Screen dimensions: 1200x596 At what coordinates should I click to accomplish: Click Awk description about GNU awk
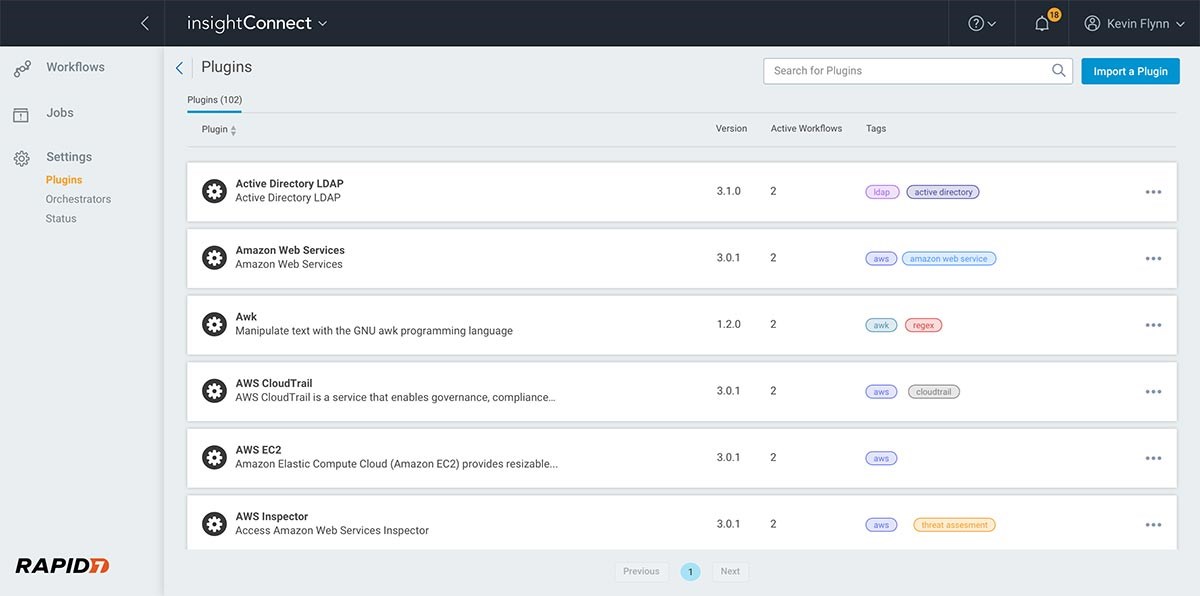[x=374, y=331]
